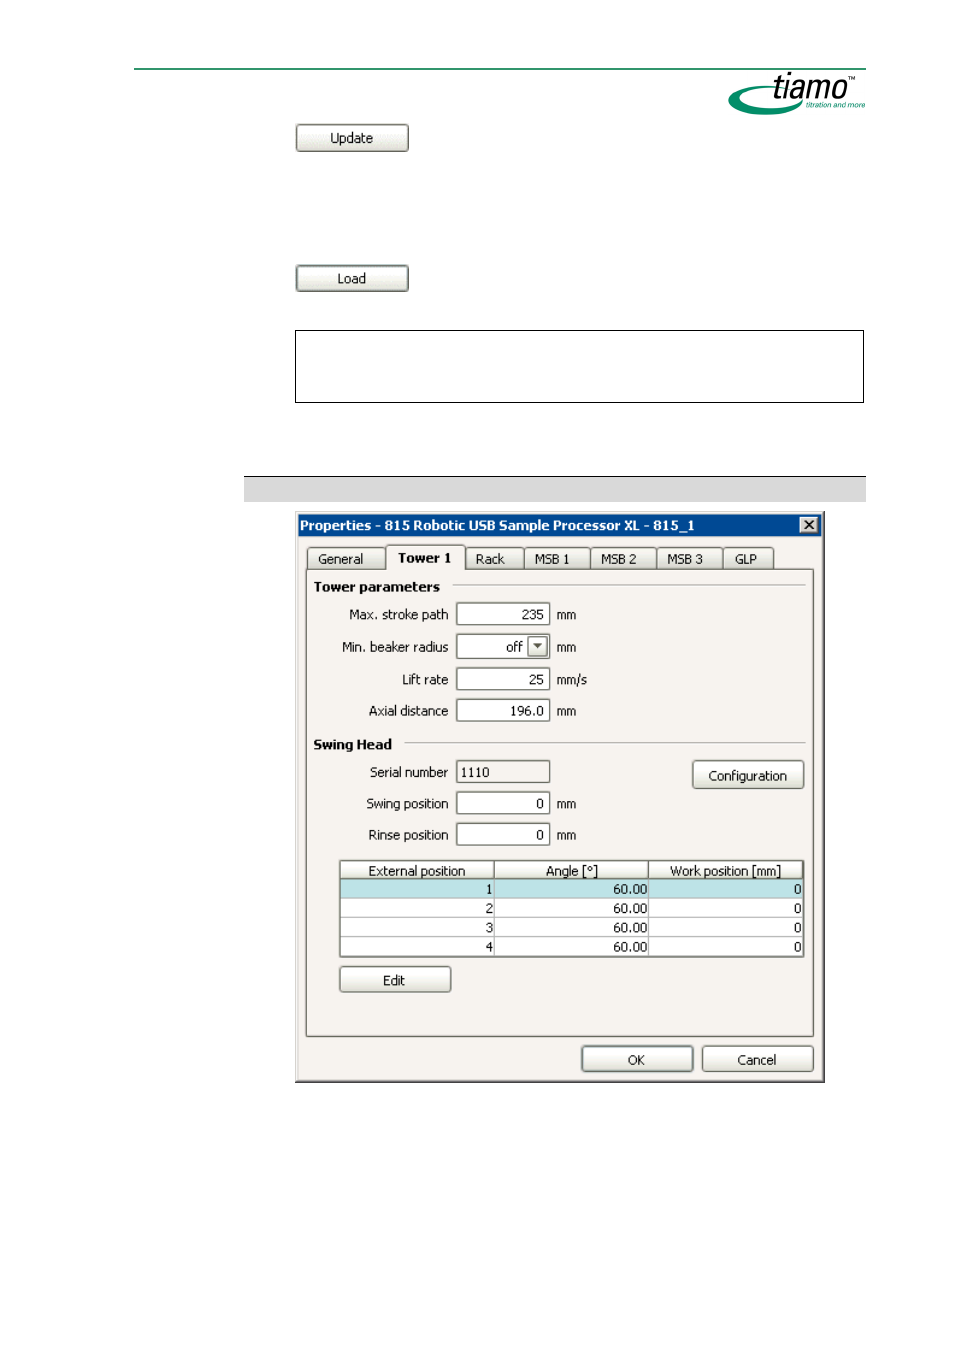Screen dimensions: 954x1350
Task: Switch to the MSB 1 tab
Action: click(557, 559)
